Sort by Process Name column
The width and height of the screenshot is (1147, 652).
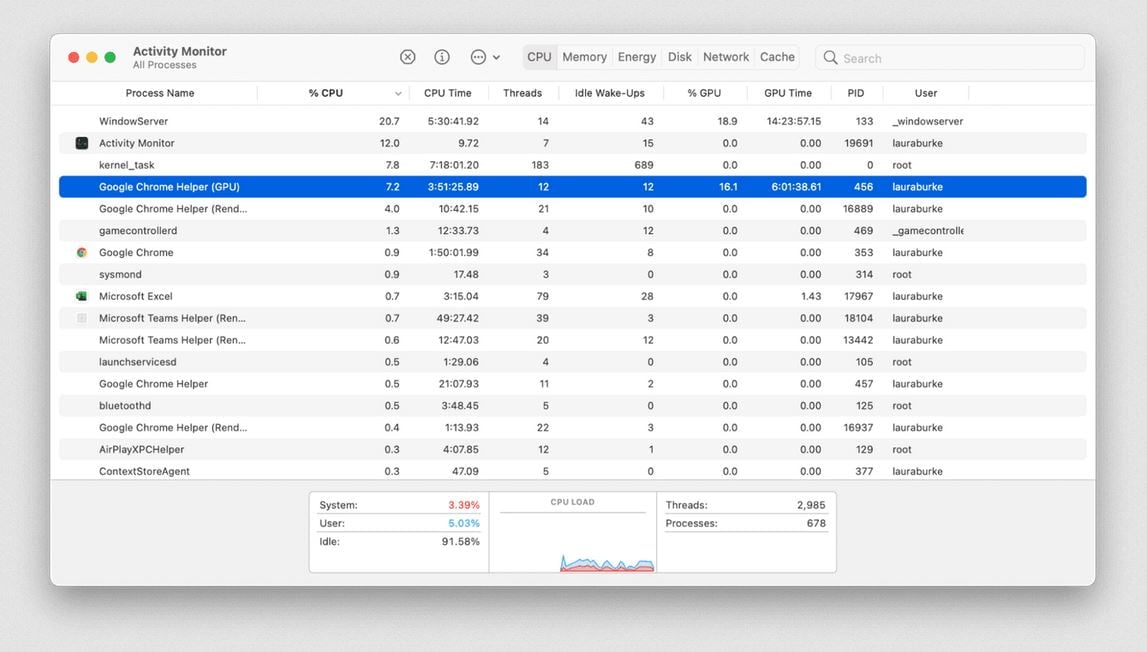(159, 93)
